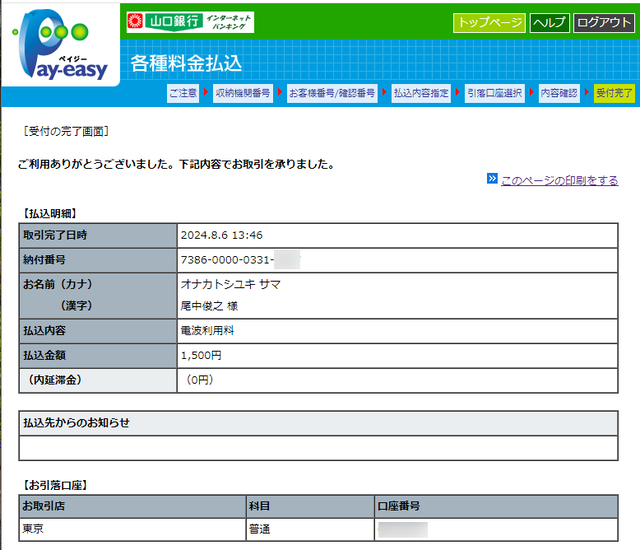This screenshot has width=640, height=550.
Task: Click the value （0円）
Action: [x=200, y=380]
